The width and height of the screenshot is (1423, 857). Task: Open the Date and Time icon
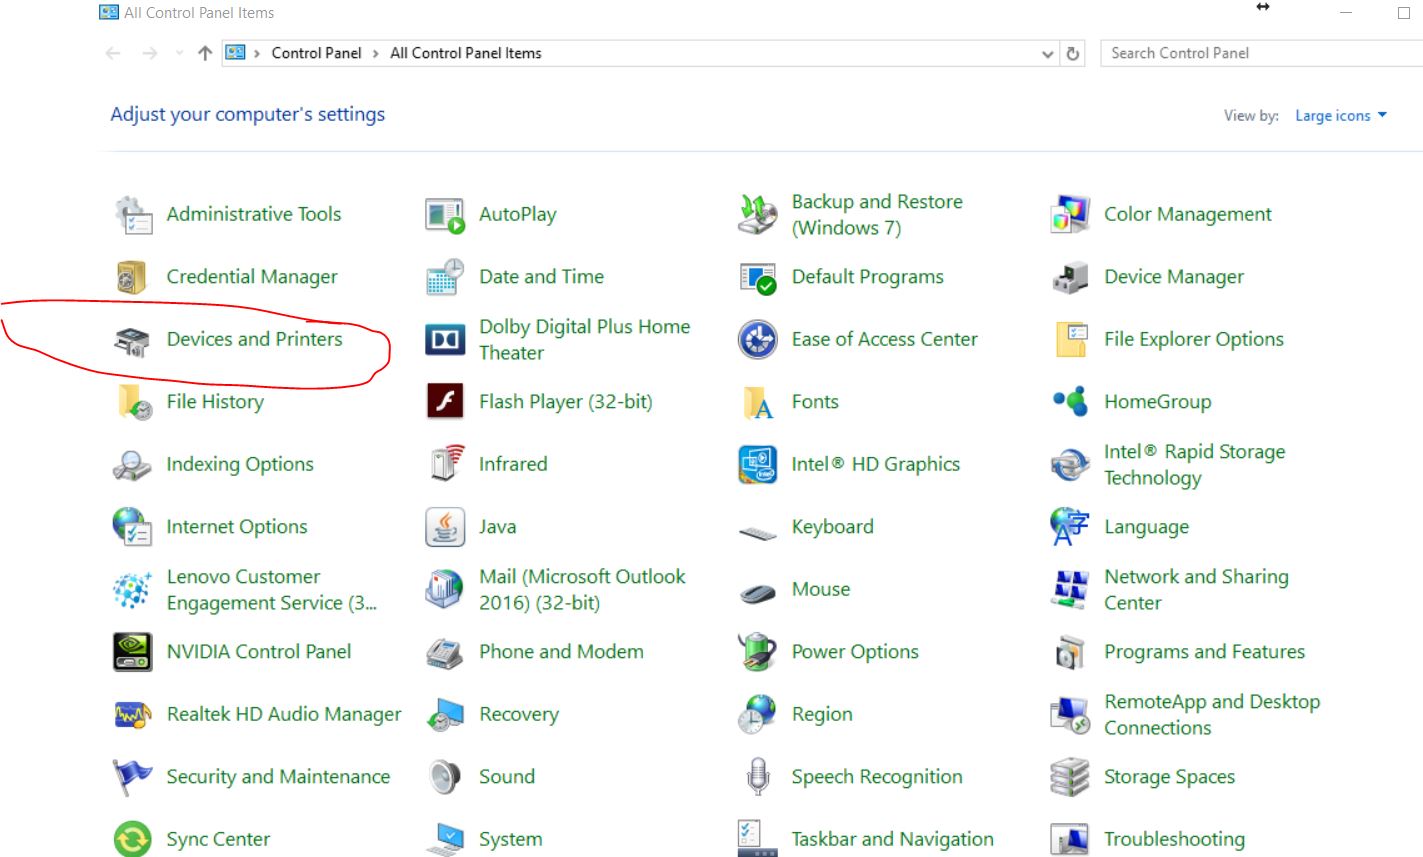pos(445,277)
